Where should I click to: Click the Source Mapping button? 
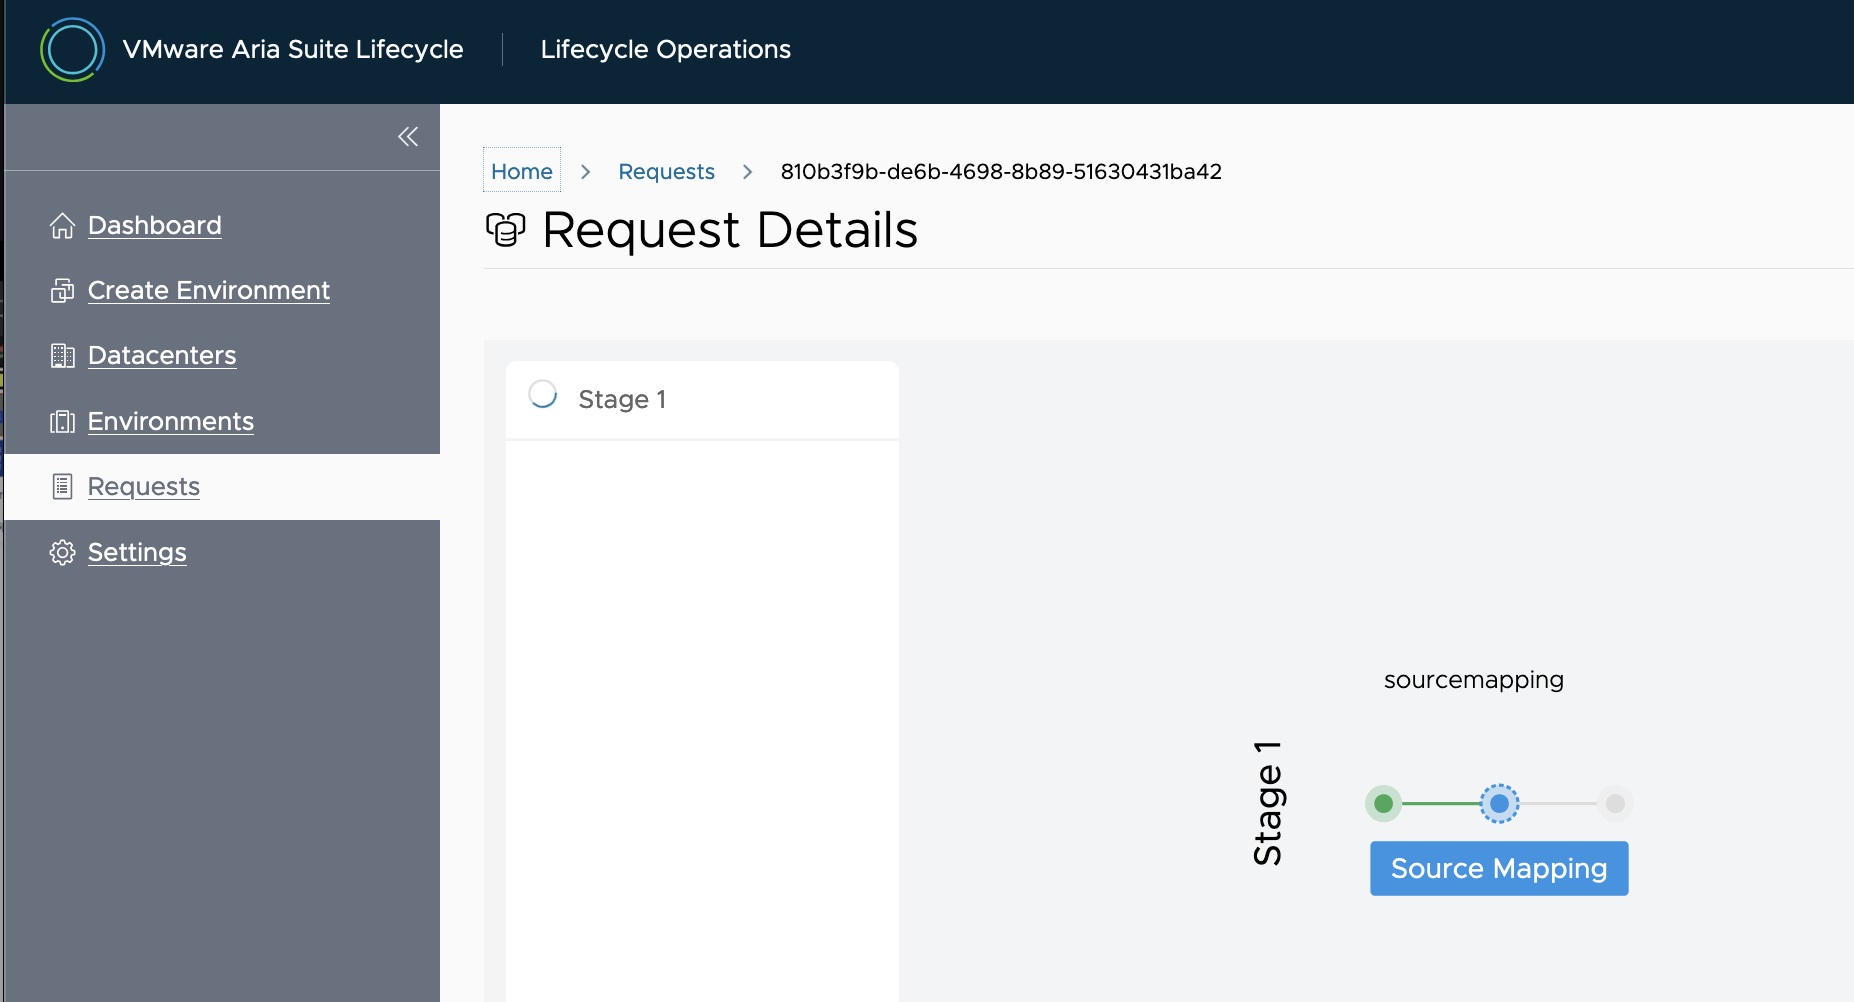point(1498,868)
